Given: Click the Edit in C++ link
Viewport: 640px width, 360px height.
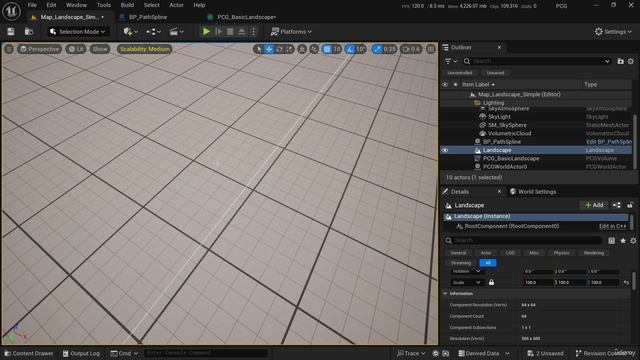Looking at the screenshot, I should point(612,226).
